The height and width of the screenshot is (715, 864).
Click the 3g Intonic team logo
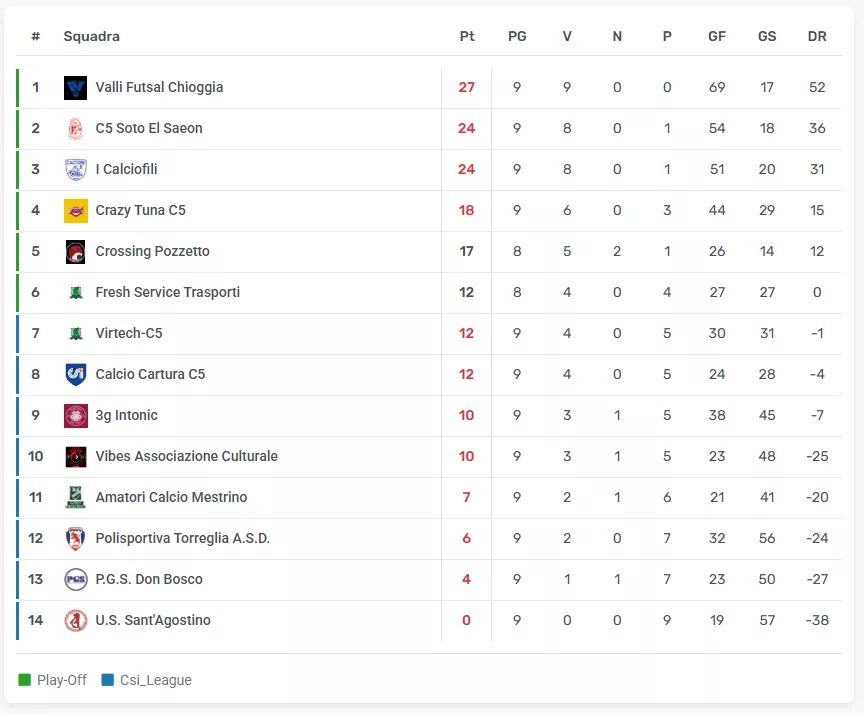(x=76, y=416)
